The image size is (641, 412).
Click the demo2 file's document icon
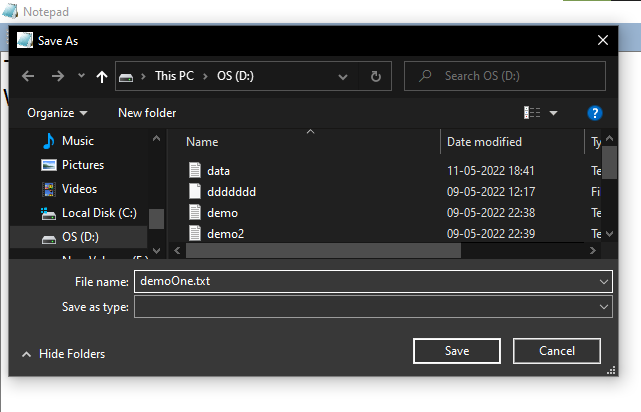click(x=195, y=233)
